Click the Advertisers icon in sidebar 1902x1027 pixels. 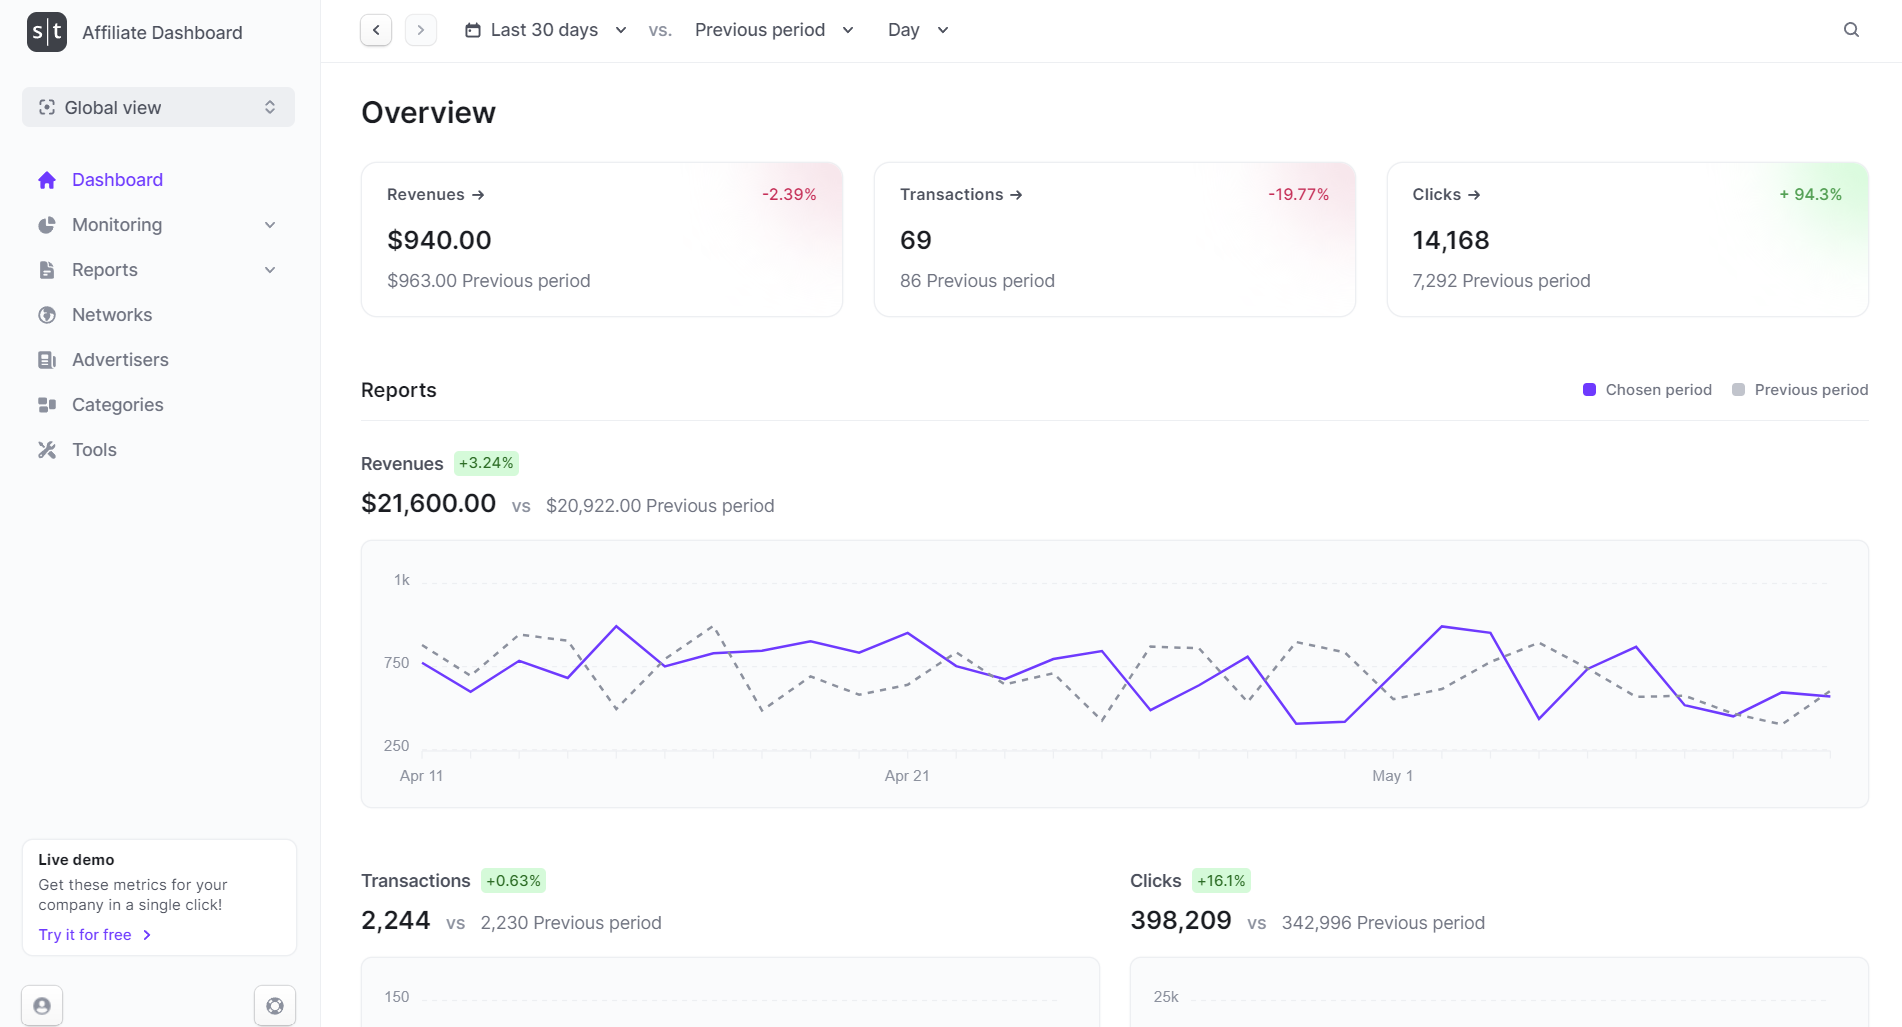pyautogui.click(x=47, y=360)
